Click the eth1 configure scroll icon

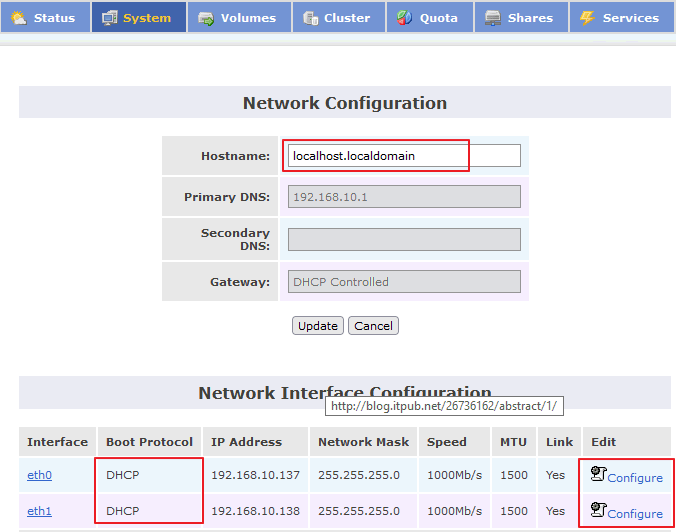598,510
